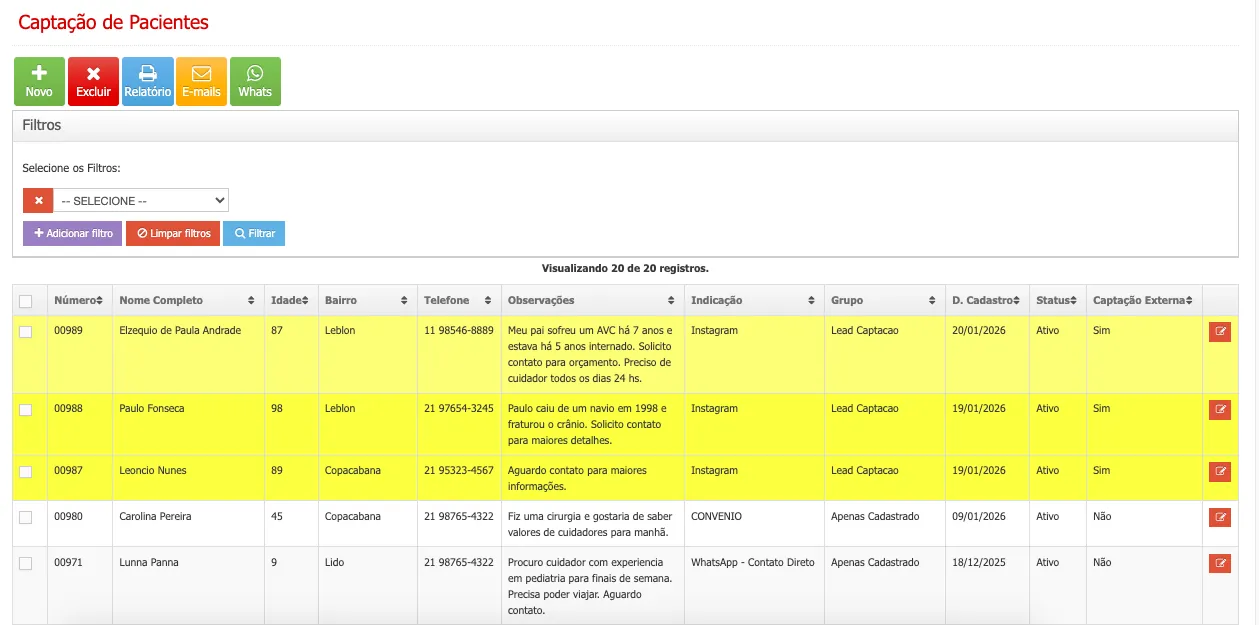Image resolution: width=1259 pixels, height=625 pixels.
Task: Click the green Whats button
Action: [255, 81]
